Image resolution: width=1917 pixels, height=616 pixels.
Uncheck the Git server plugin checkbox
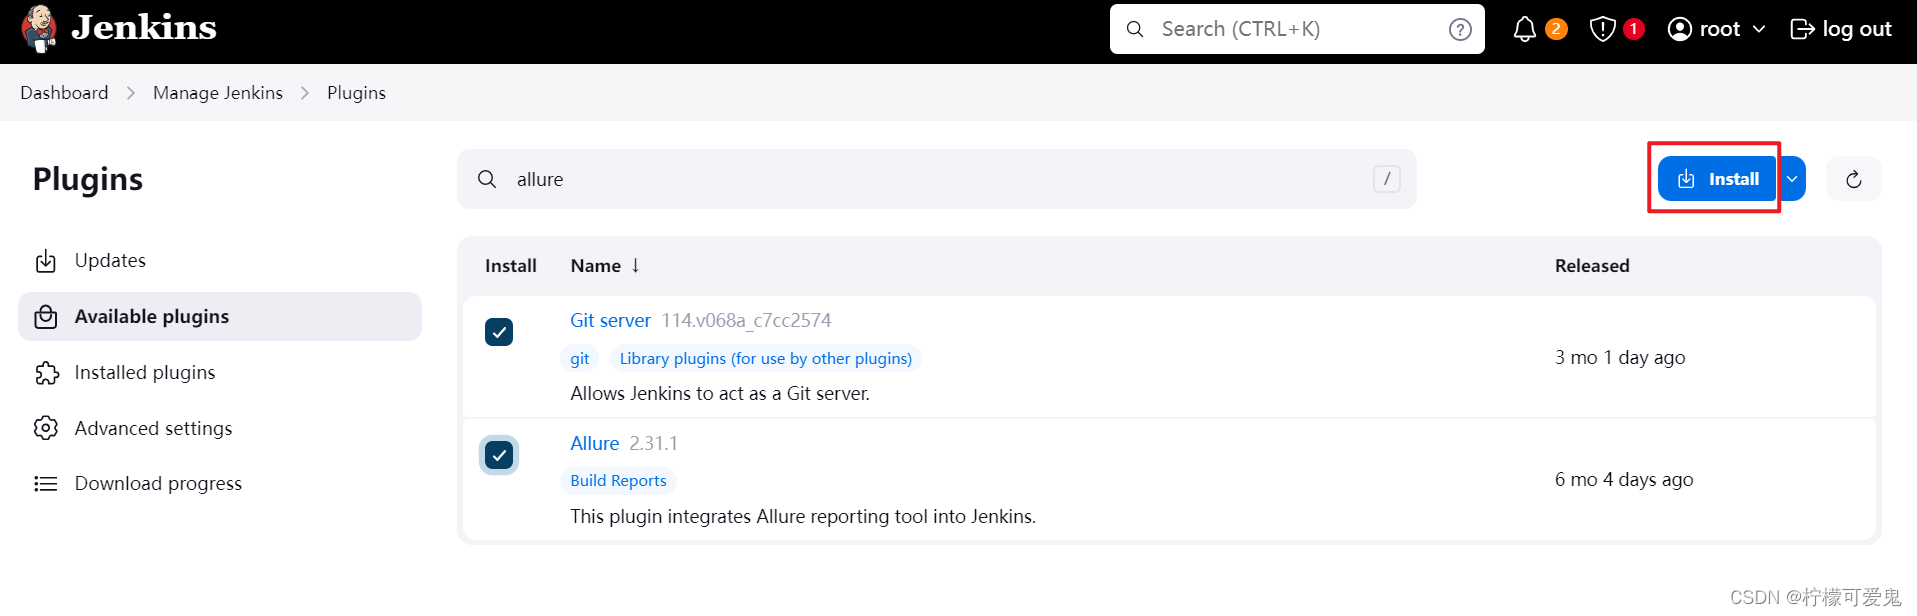pos(499,332)
